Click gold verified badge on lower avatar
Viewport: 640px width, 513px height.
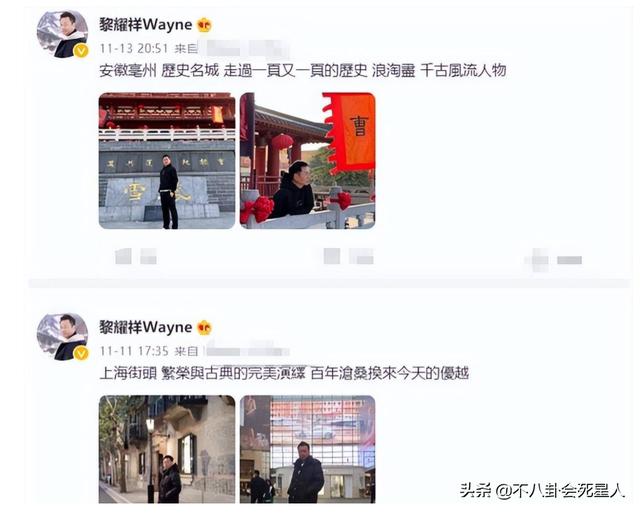tap(81, 353)
